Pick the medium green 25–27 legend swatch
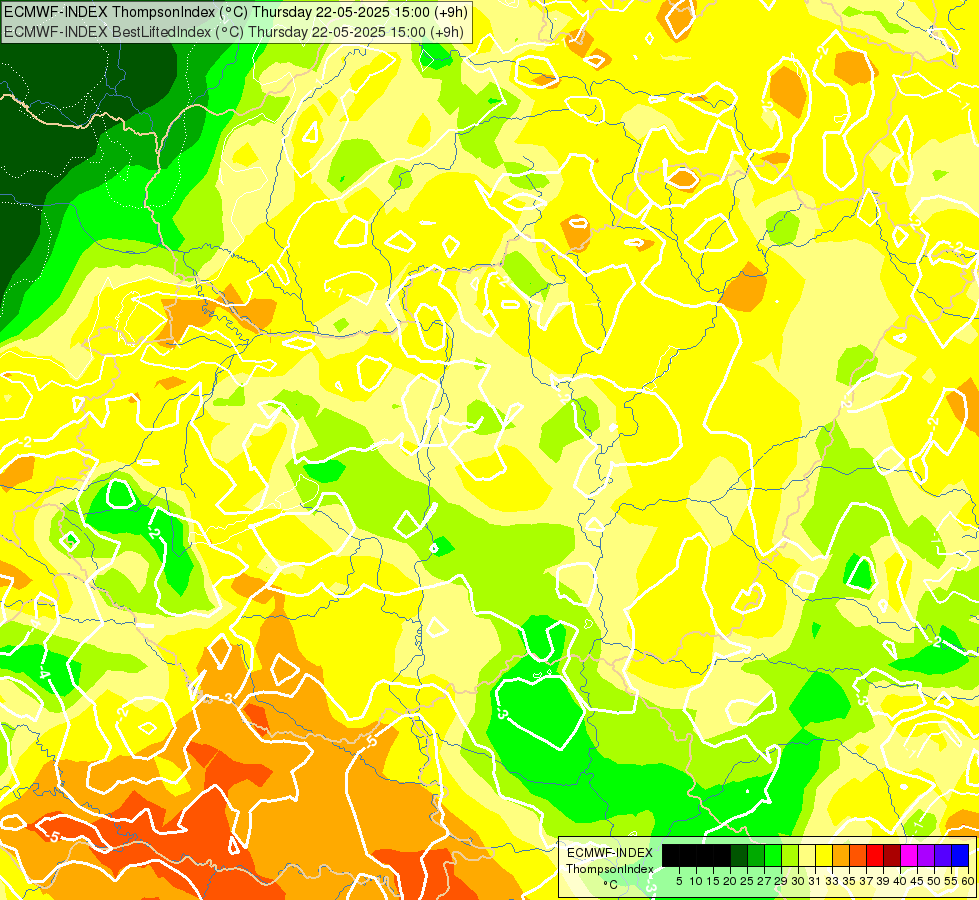 point(756,855)
